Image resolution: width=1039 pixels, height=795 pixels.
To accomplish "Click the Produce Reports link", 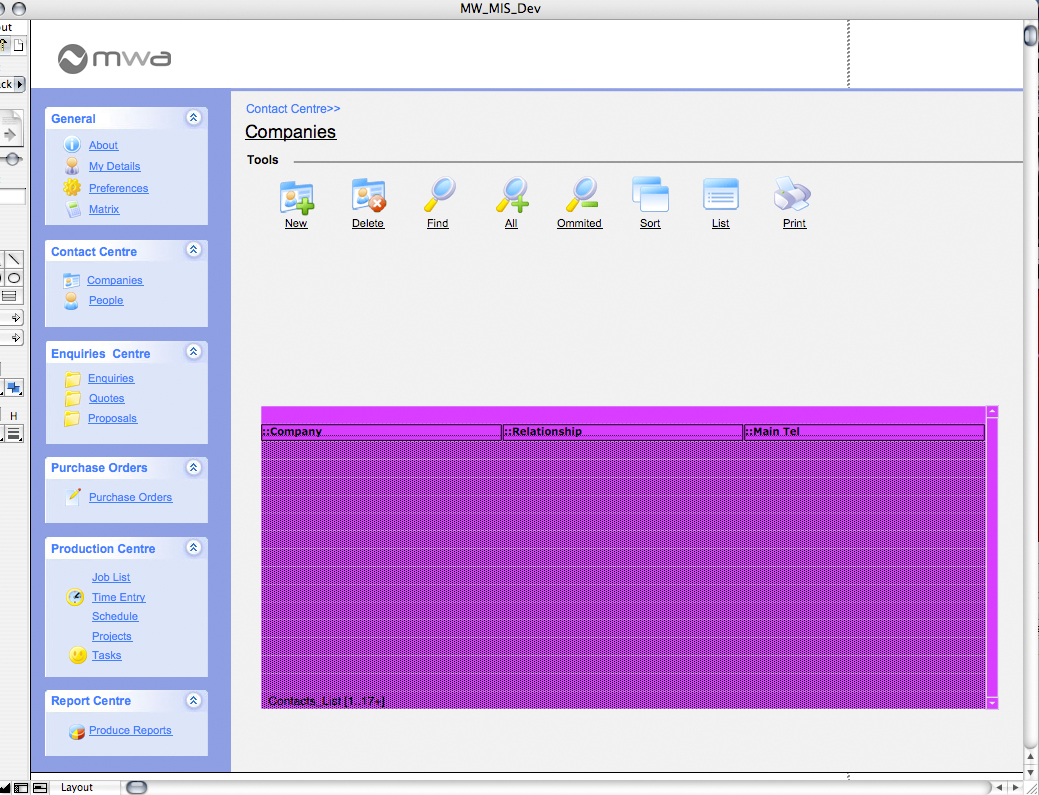I will [x=130, y=730].
